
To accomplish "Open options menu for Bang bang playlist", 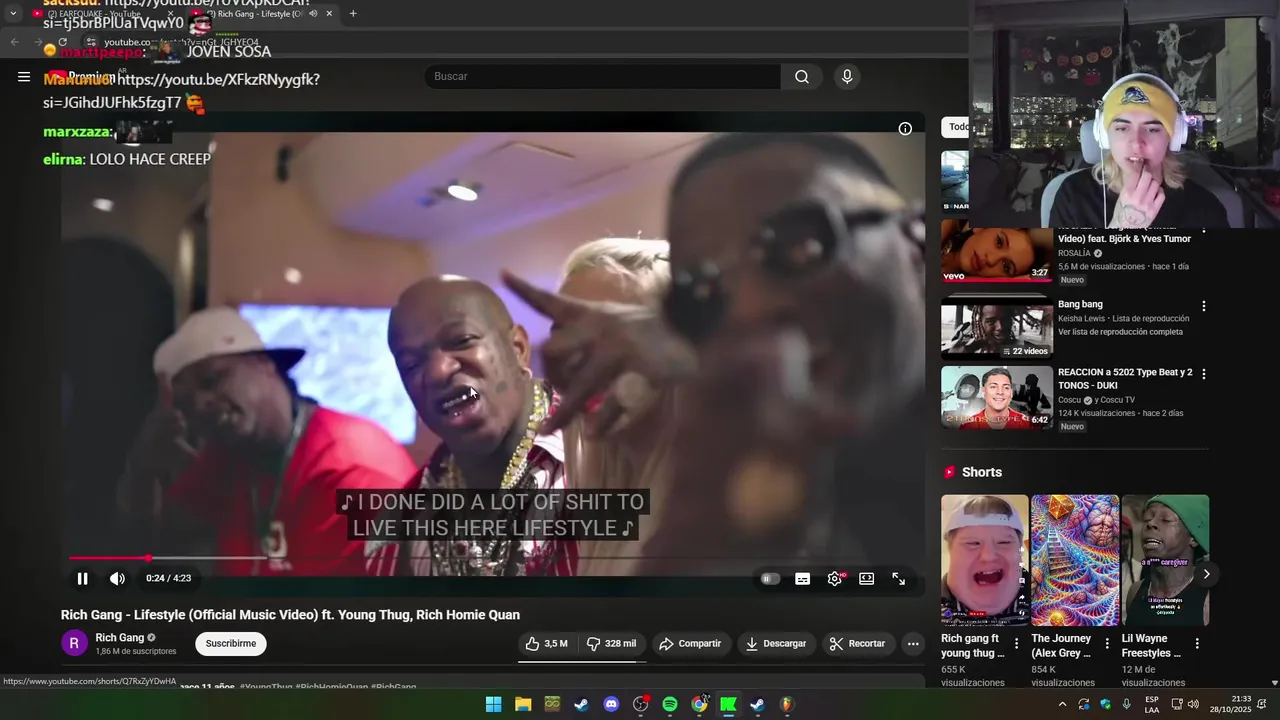I will point(1204,306).
